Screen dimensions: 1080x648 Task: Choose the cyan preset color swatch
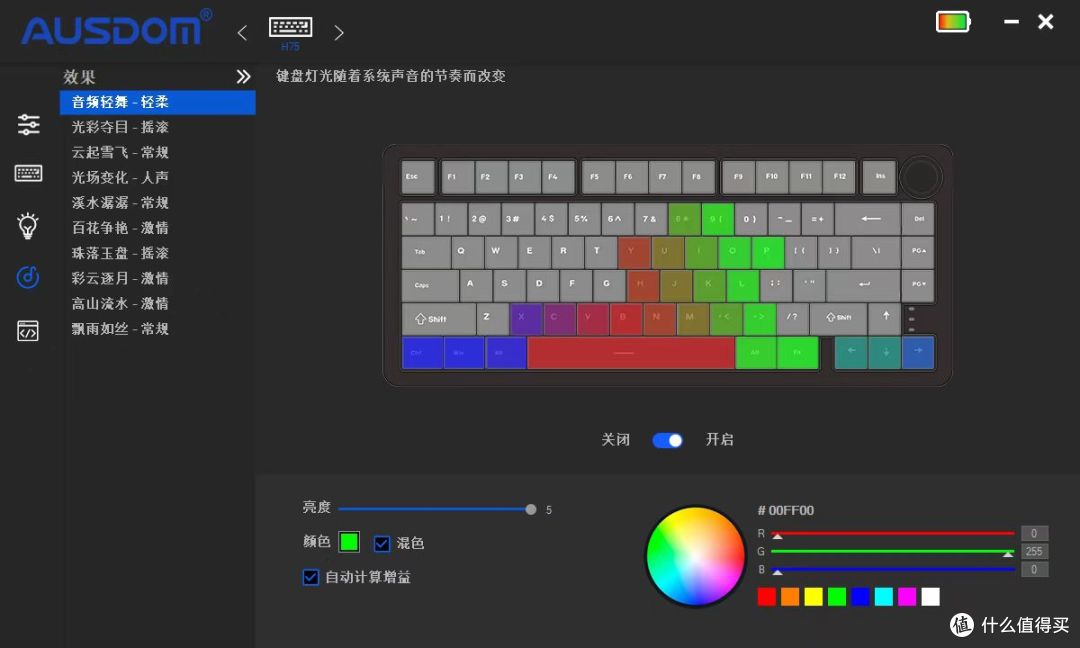(x=884, y=596)
